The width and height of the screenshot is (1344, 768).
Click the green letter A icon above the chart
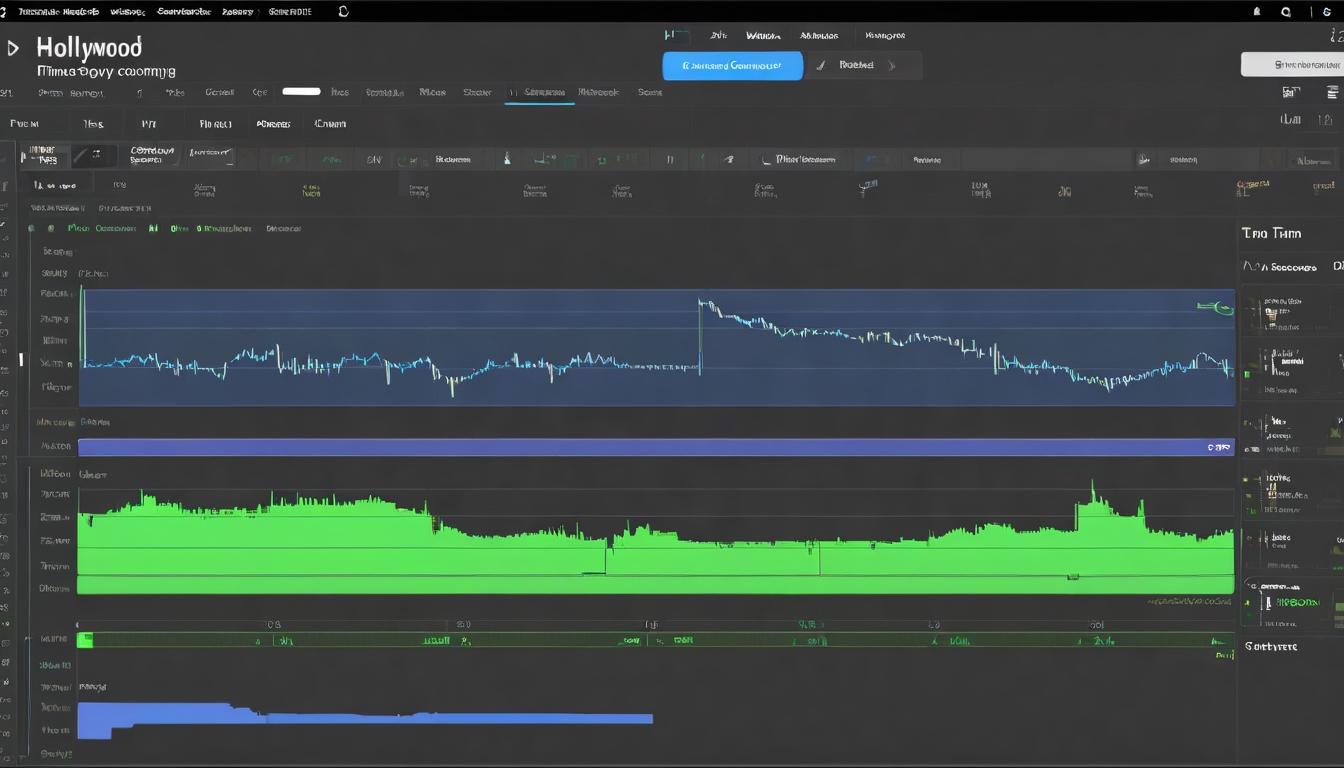click(153, 228)
